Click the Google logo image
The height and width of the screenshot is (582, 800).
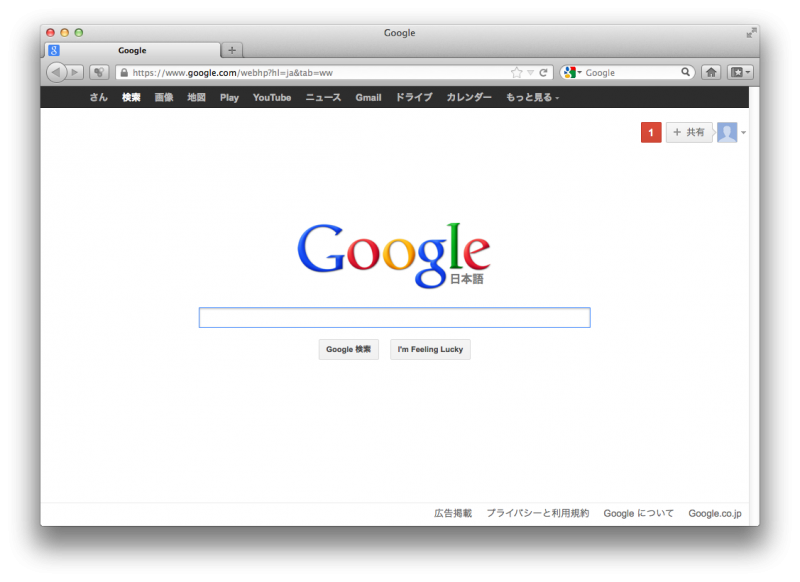(x=393, y=255)
